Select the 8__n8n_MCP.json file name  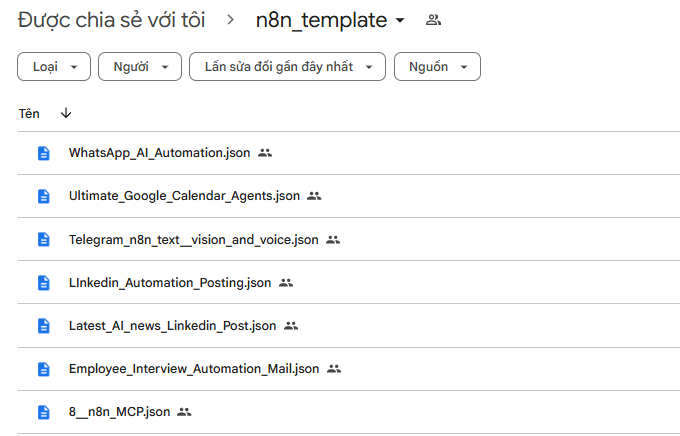pyautogui.click(x=119, y=412)
